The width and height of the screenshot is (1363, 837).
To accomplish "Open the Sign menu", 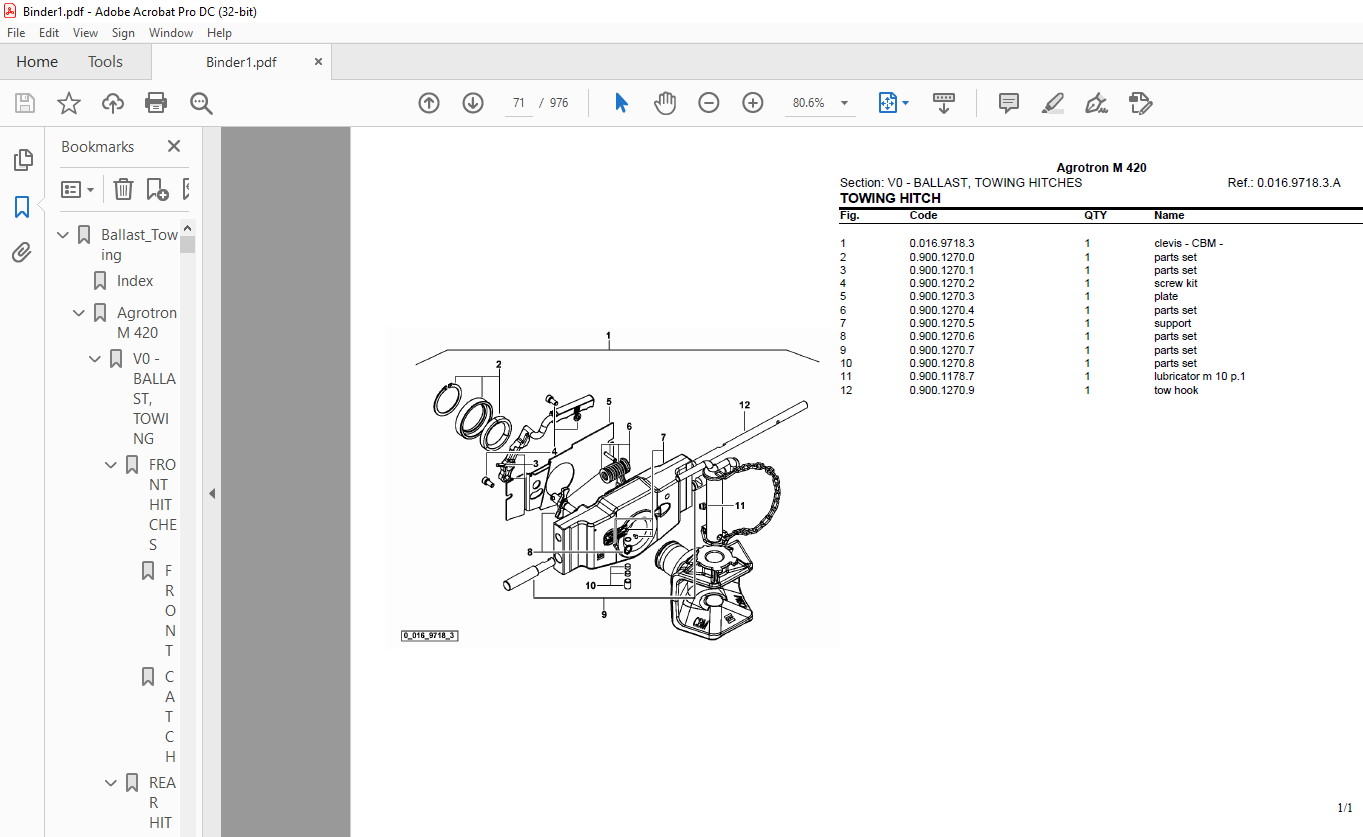I will 123,33.
